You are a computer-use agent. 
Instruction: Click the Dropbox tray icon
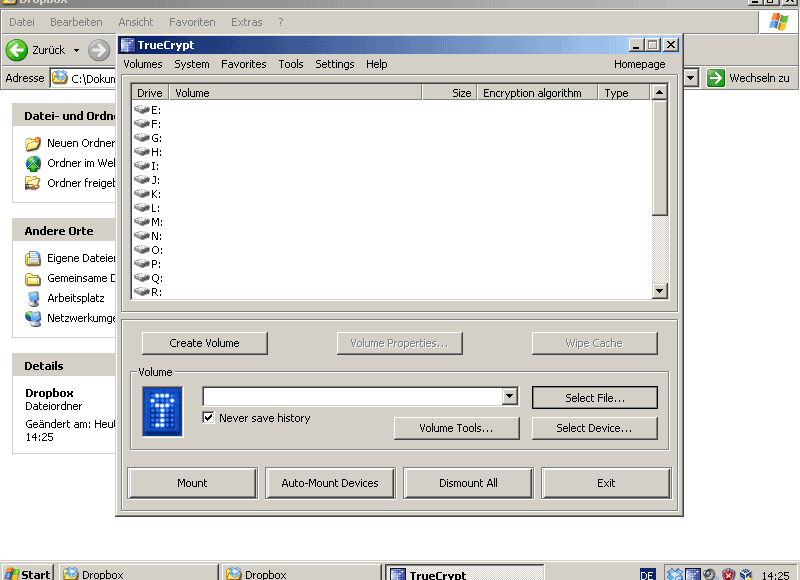[x=674, y=574]
